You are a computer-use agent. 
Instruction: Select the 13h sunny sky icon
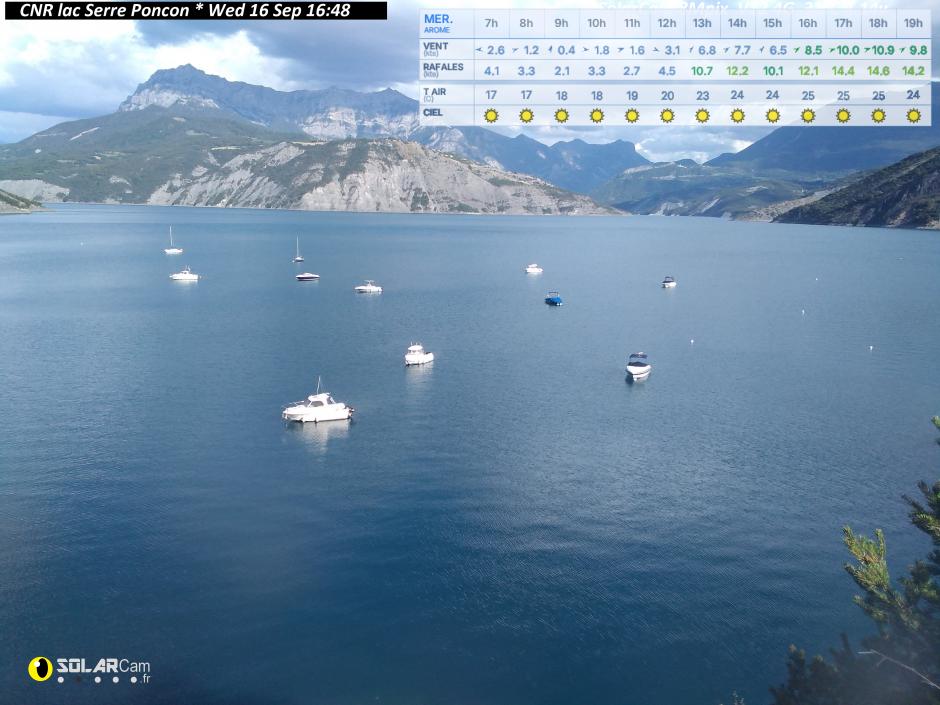point(703,116)
